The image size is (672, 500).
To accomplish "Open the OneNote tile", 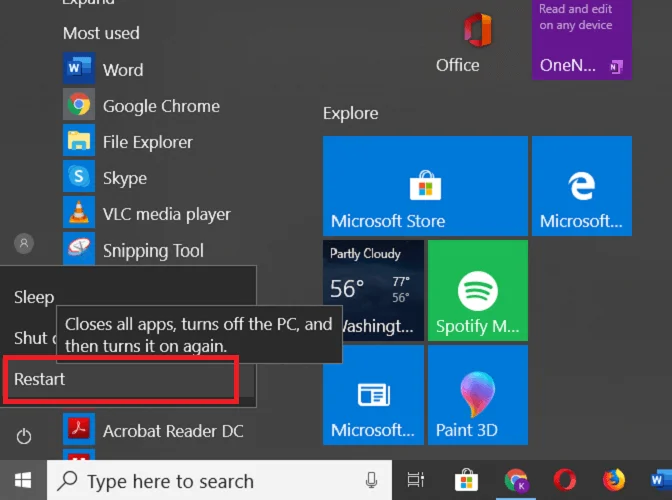I will 582,40.
